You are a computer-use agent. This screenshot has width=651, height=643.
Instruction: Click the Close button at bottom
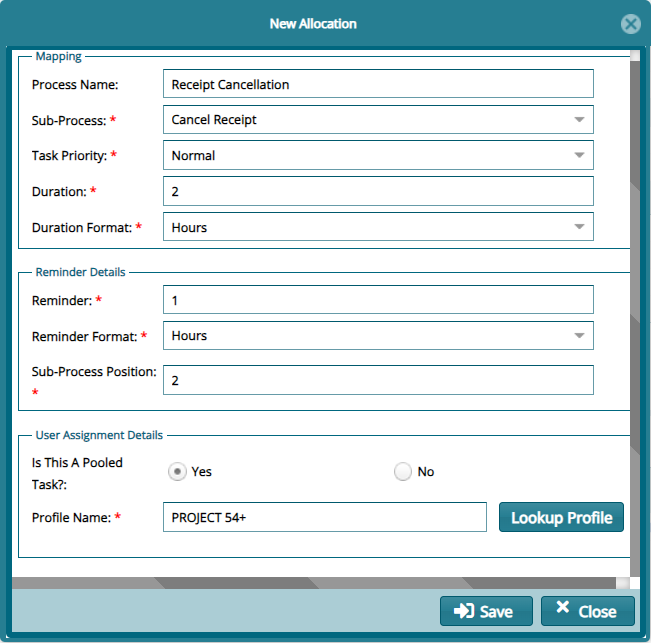(587, 611)
